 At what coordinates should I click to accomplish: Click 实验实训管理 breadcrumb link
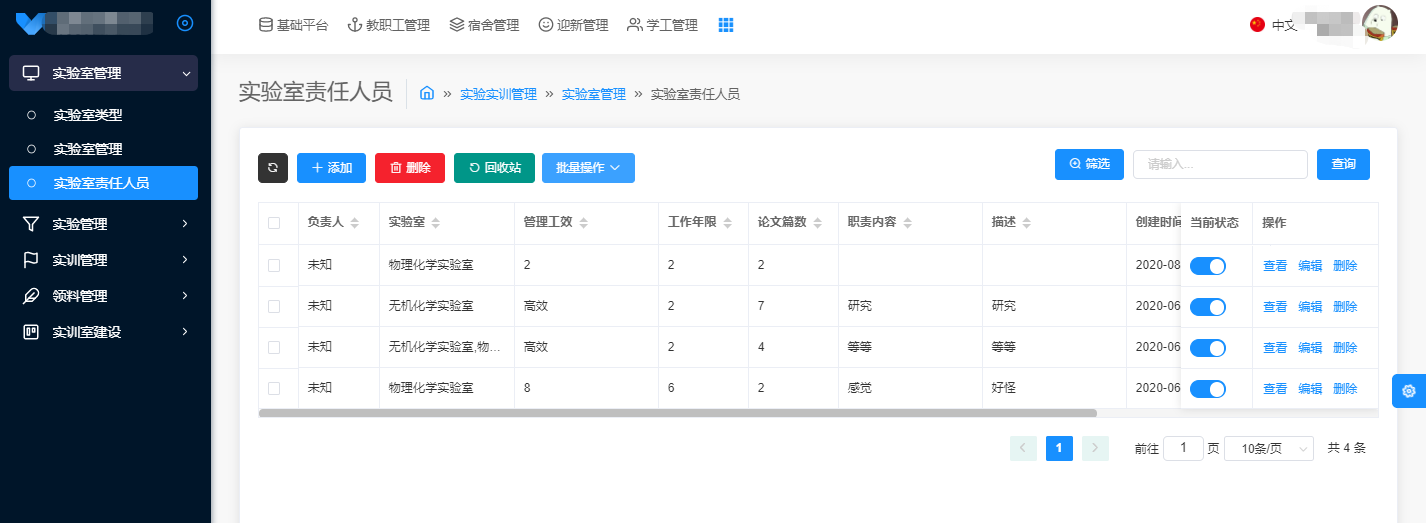pos(498,94)
